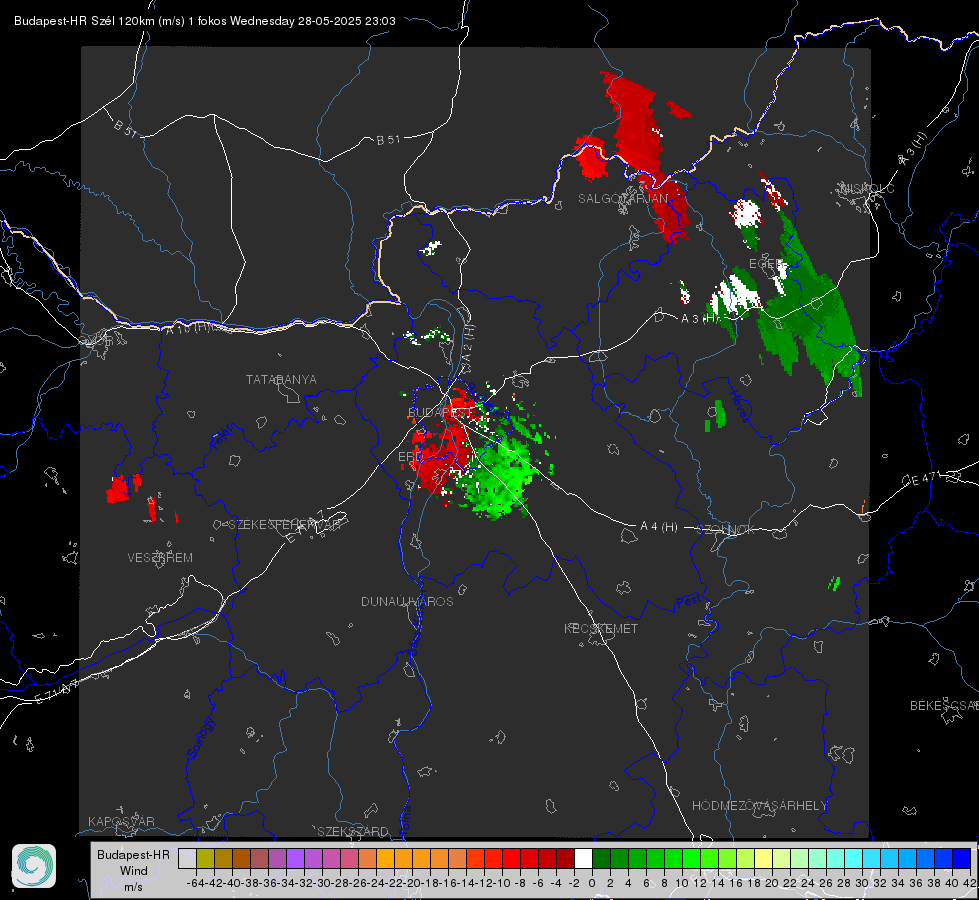Image resolution: width=979 pixels, height=900 pixels.
Task: Click the A 4 (H) road label
Action: [659, 527]
